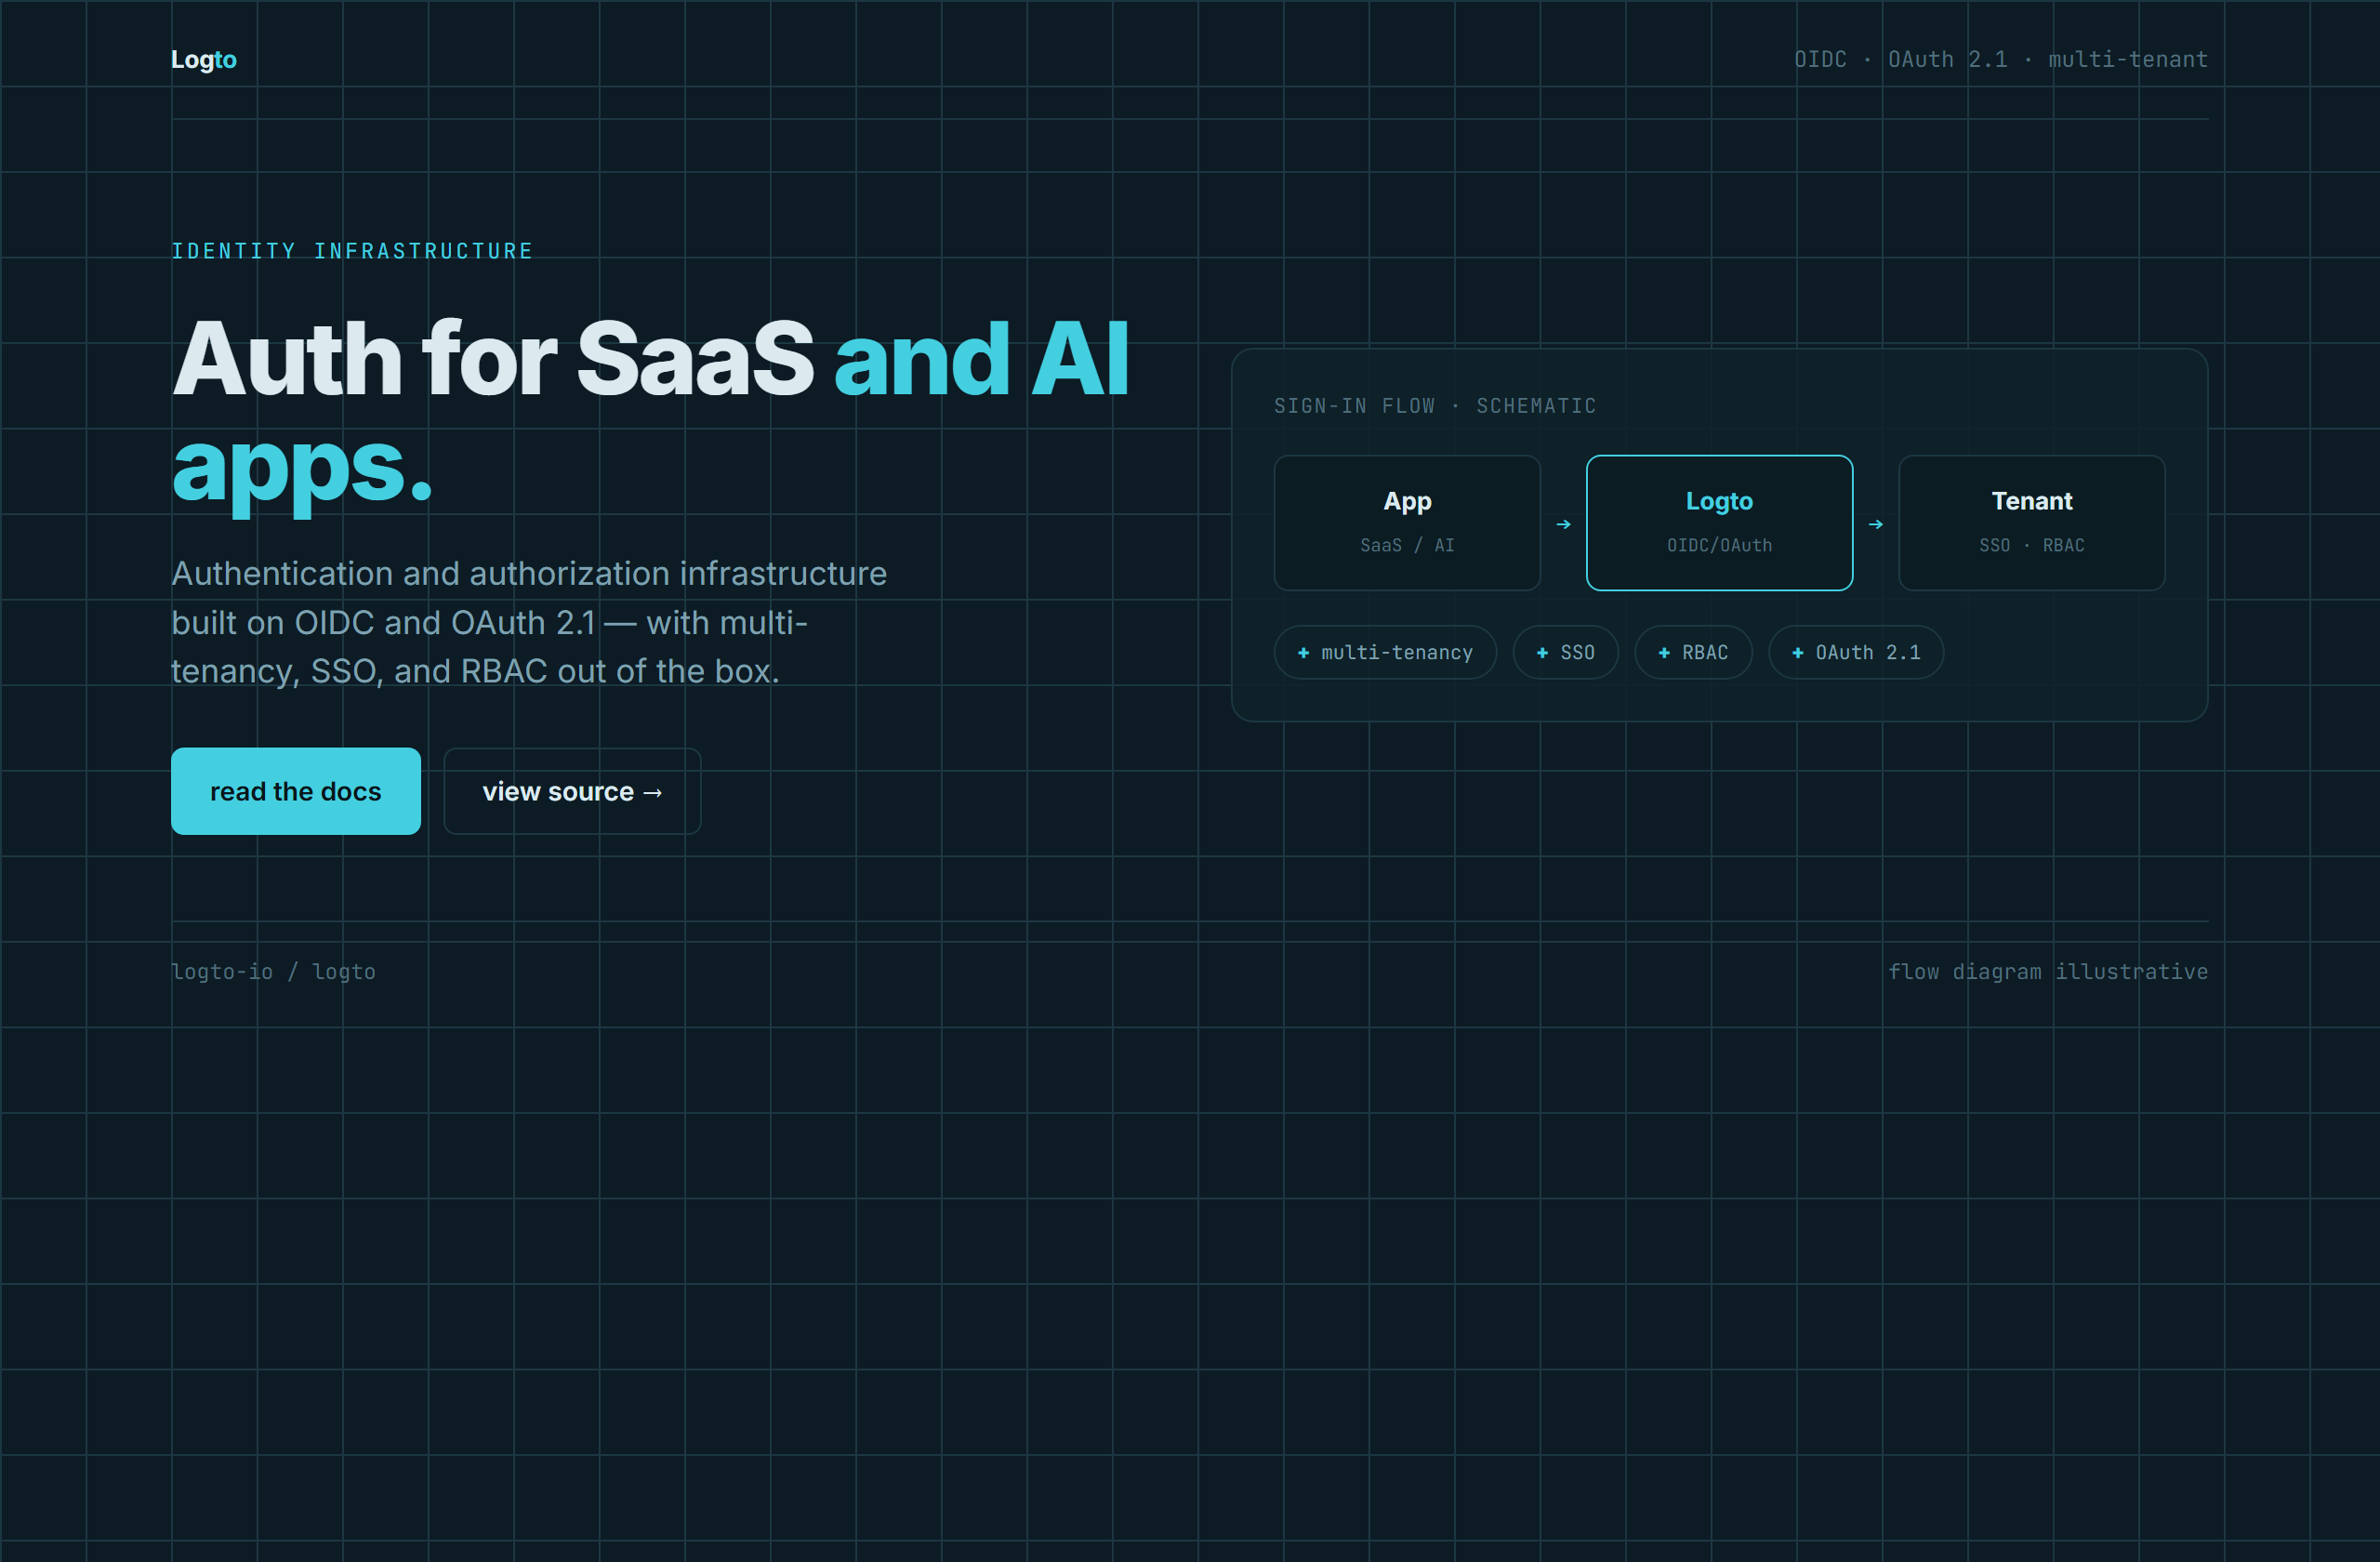Click the SSO feature chip

(x=1565, y=652)
